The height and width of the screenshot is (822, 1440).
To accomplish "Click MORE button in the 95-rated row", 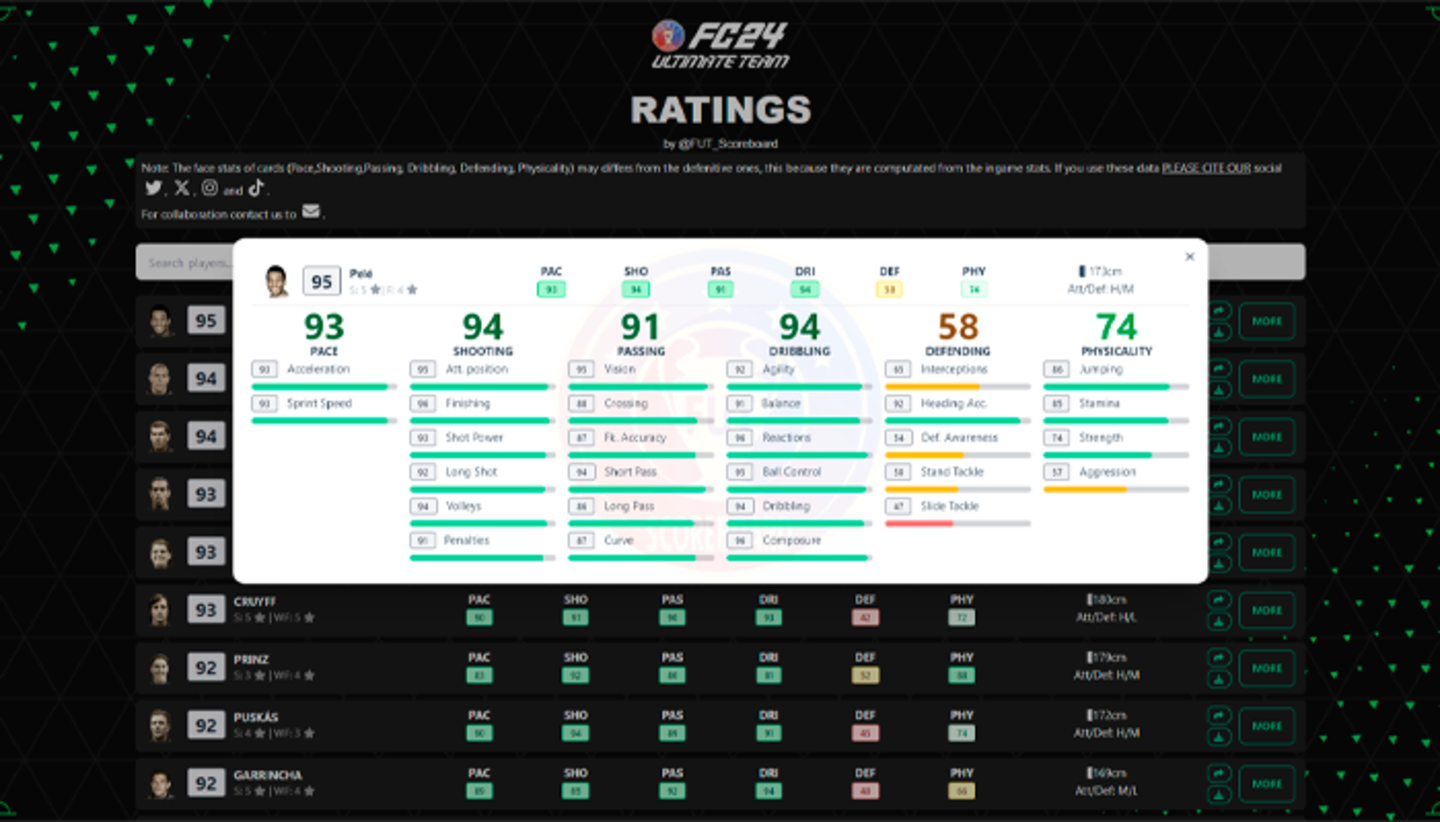I will [1267, 321].
